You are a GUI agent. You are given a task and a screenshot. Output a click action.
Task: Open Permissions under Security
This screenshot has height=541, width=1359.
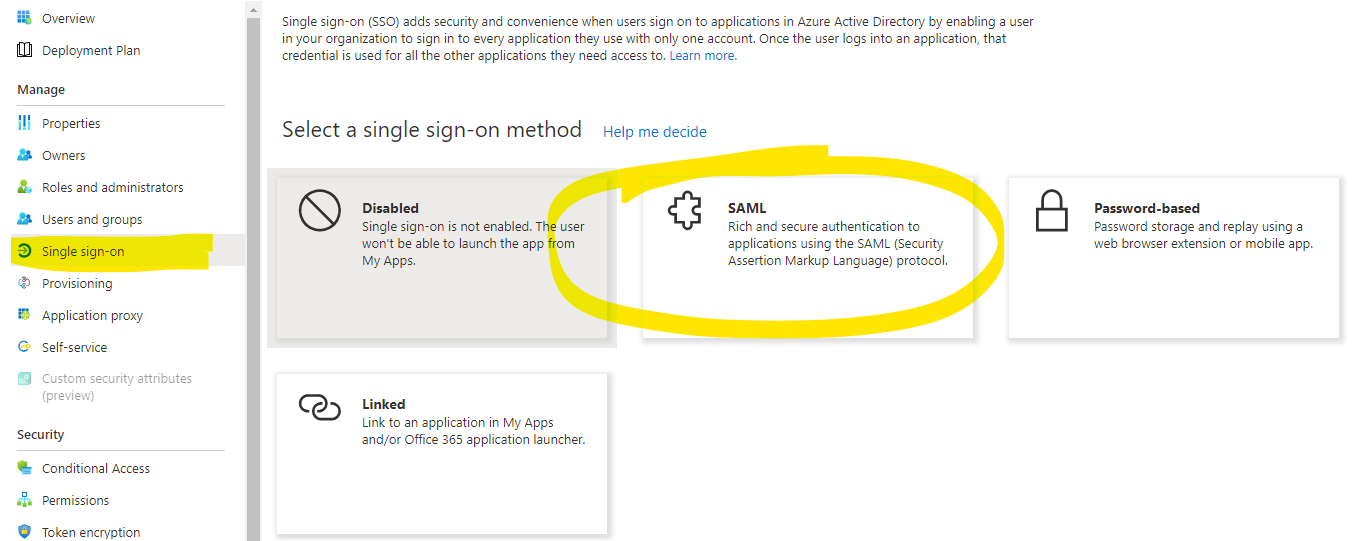pos(75,500)
